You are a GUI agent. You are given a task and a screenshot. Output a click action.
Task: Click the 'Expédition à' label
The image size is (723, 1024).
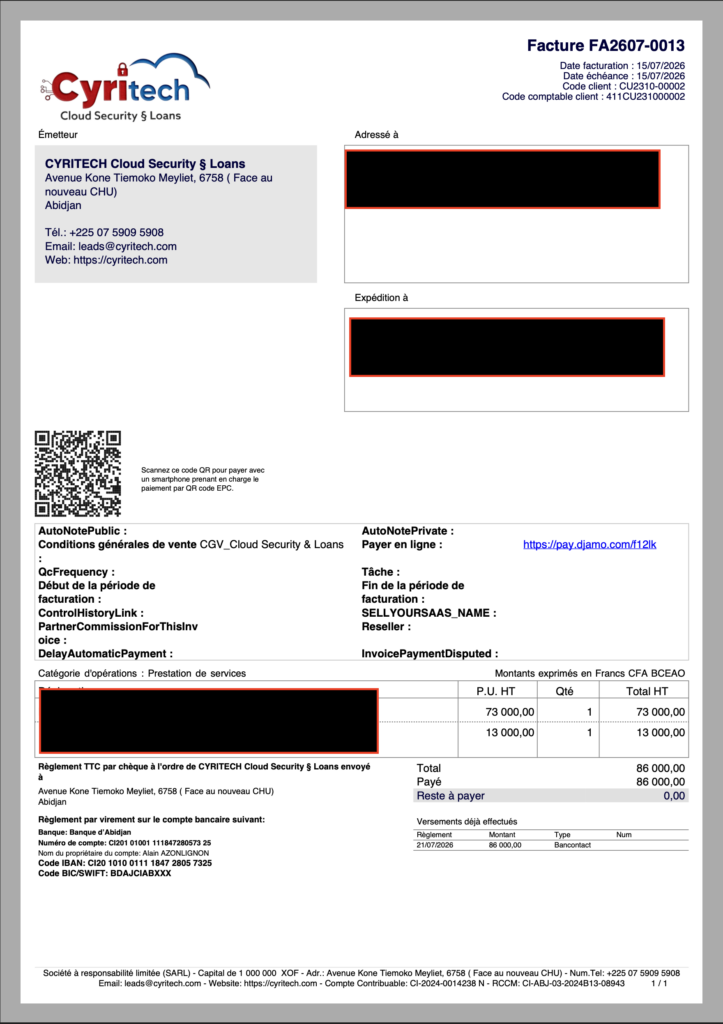[x=381, y=298]
